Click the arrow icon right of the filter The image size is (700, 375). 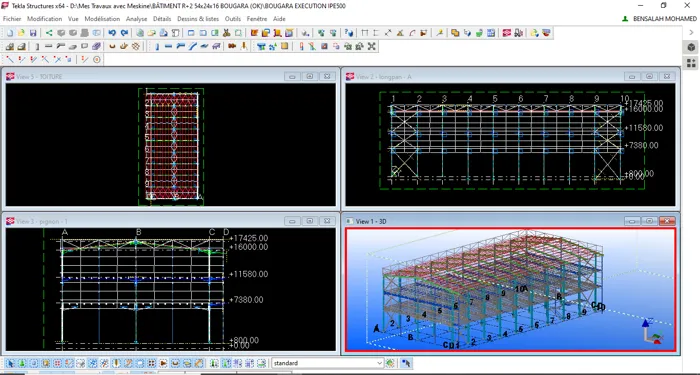406,363
